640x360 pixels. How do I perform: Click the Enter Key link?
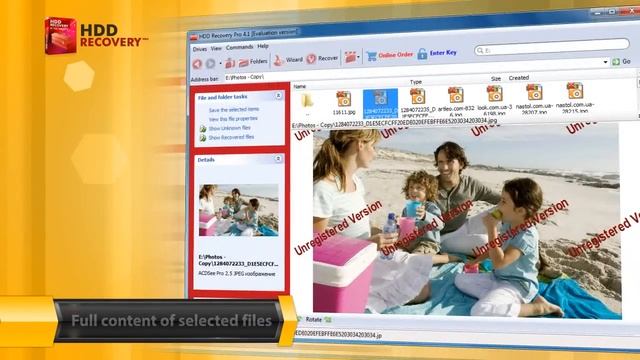click(x=443, y=53)
